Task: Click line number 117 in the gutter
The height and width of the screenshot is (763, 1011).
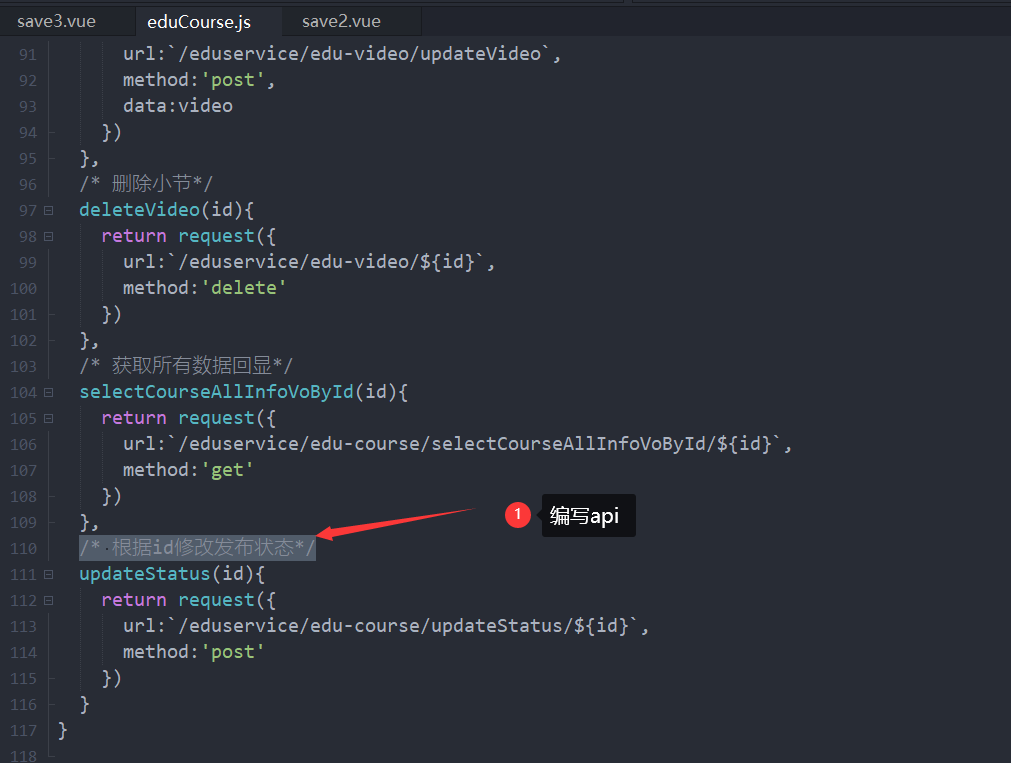Action: point(23,731)
